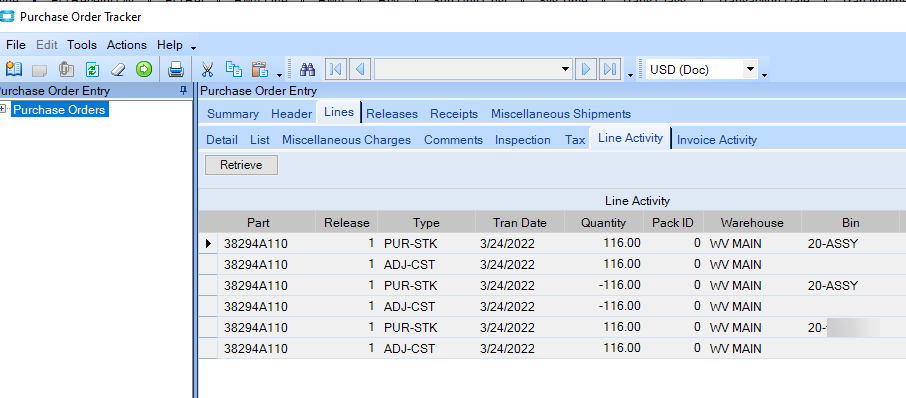Click the Retrieve button

coord(242,165)
